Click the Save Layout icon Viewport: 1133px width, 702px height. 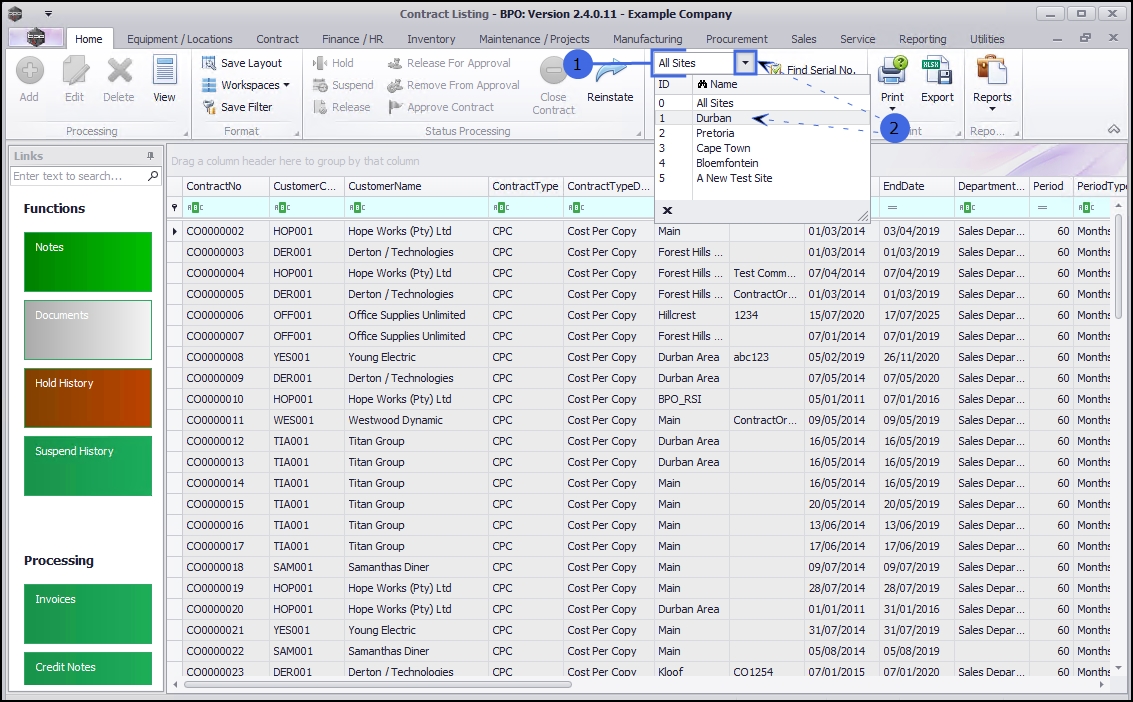(209, 63)
